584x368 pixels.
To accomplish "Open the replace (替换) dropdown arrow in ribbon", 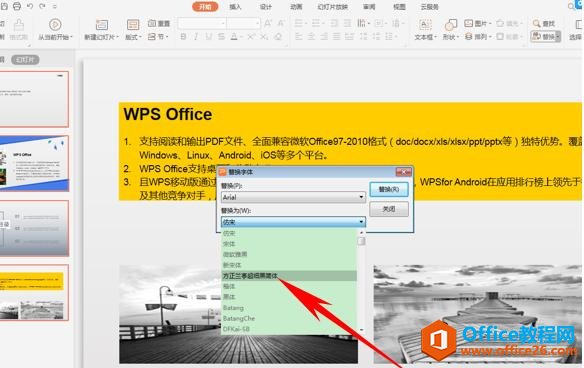I will tap(558, 37).
